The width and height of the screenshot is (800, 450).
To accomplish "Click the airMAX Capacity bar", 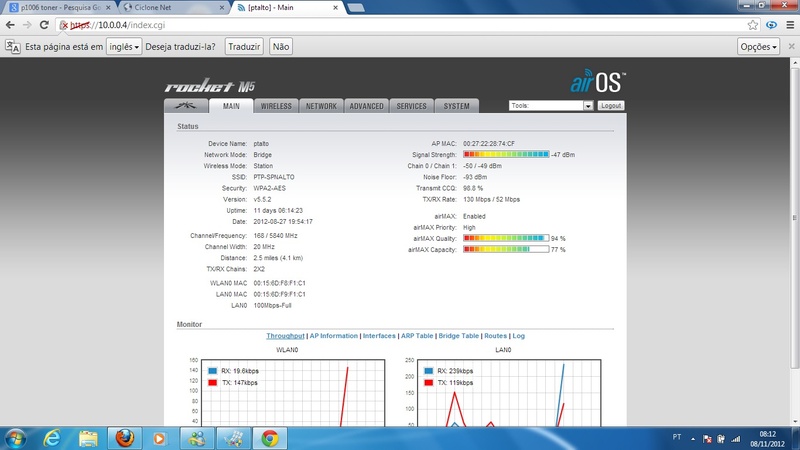I will pos(506,249).
